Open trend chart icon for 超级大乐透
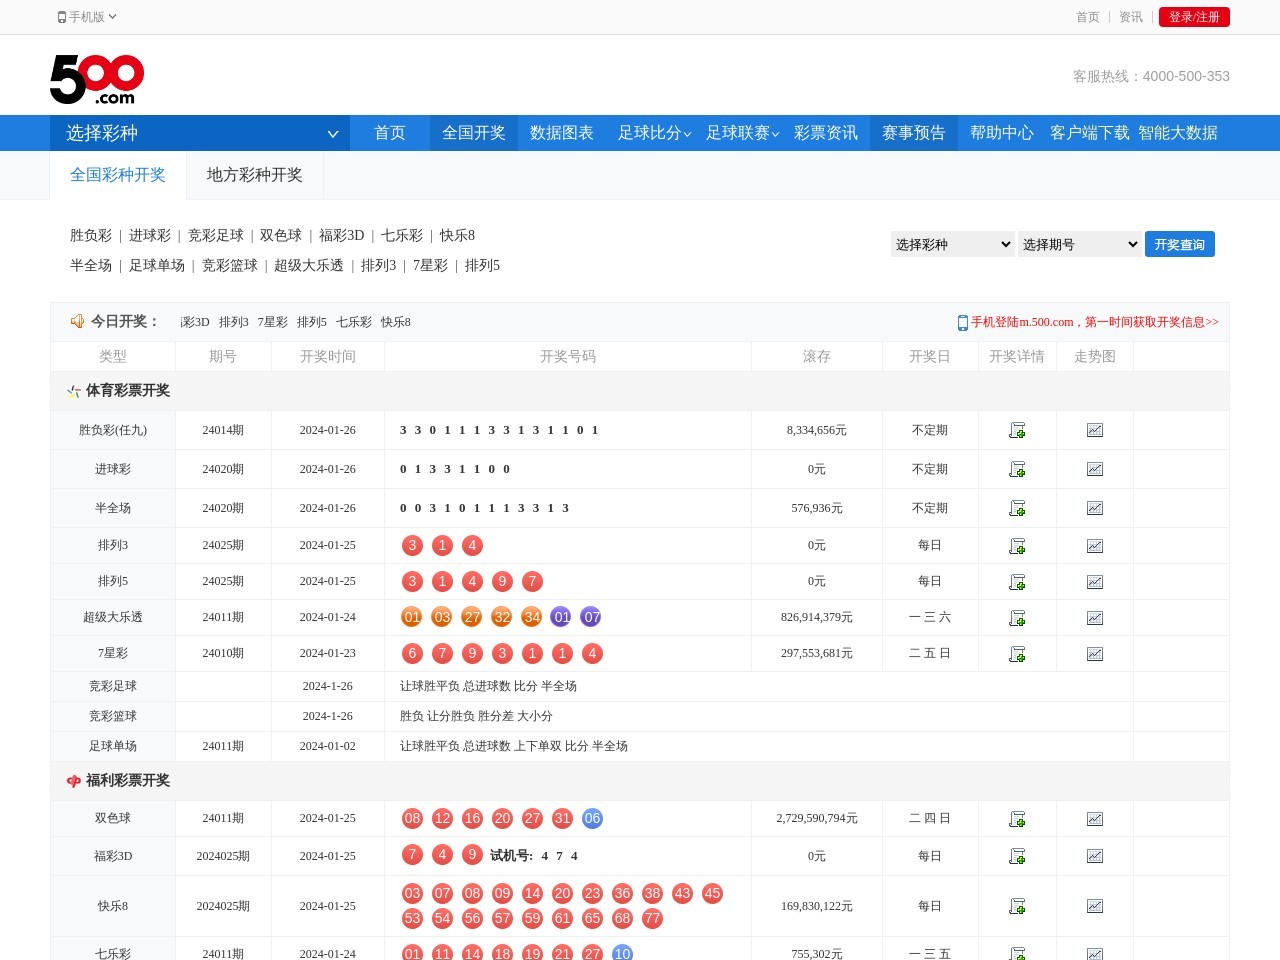1280x960 pixels. 1095,618
